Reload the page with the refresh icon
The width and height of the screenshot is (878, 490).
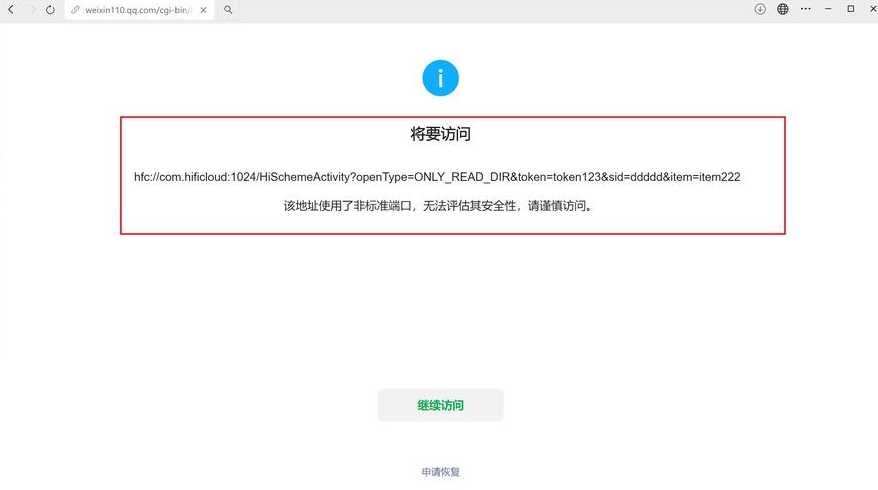tap(50, 10)
